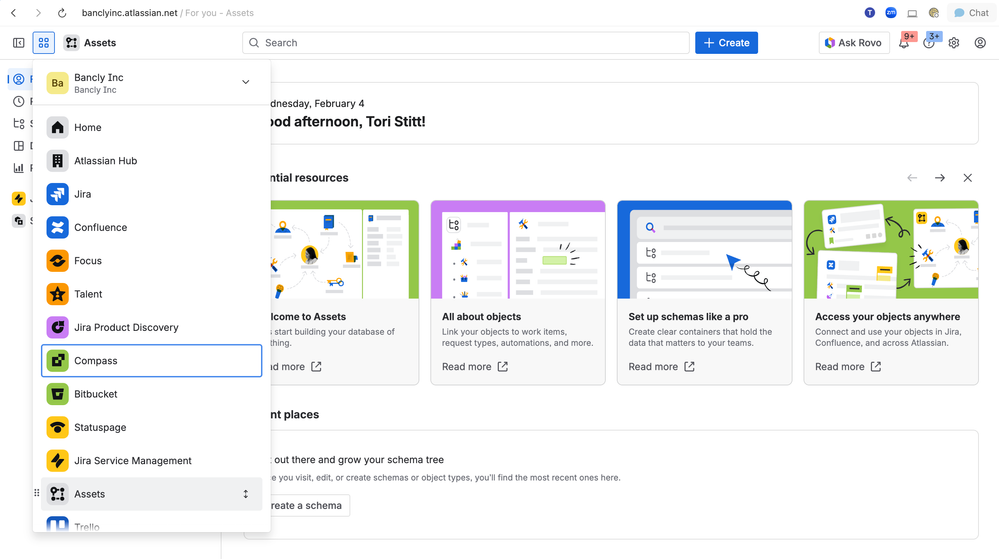The height and width of the screenshot is (559, 999).
Task: Select Talent from the app list
Action: (152, 294)
